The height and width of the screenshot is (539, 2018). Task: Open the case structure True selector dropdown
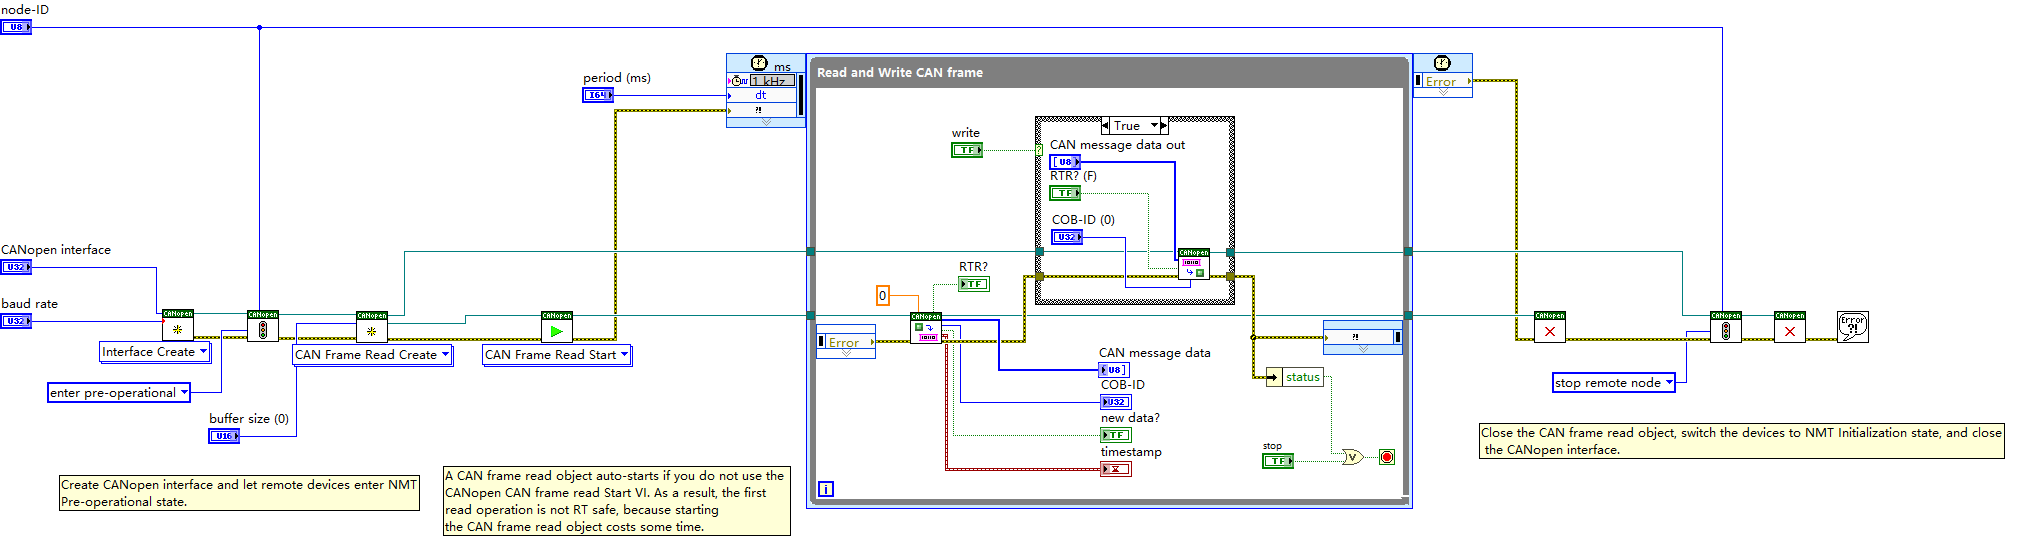[x=1154, y=126]
